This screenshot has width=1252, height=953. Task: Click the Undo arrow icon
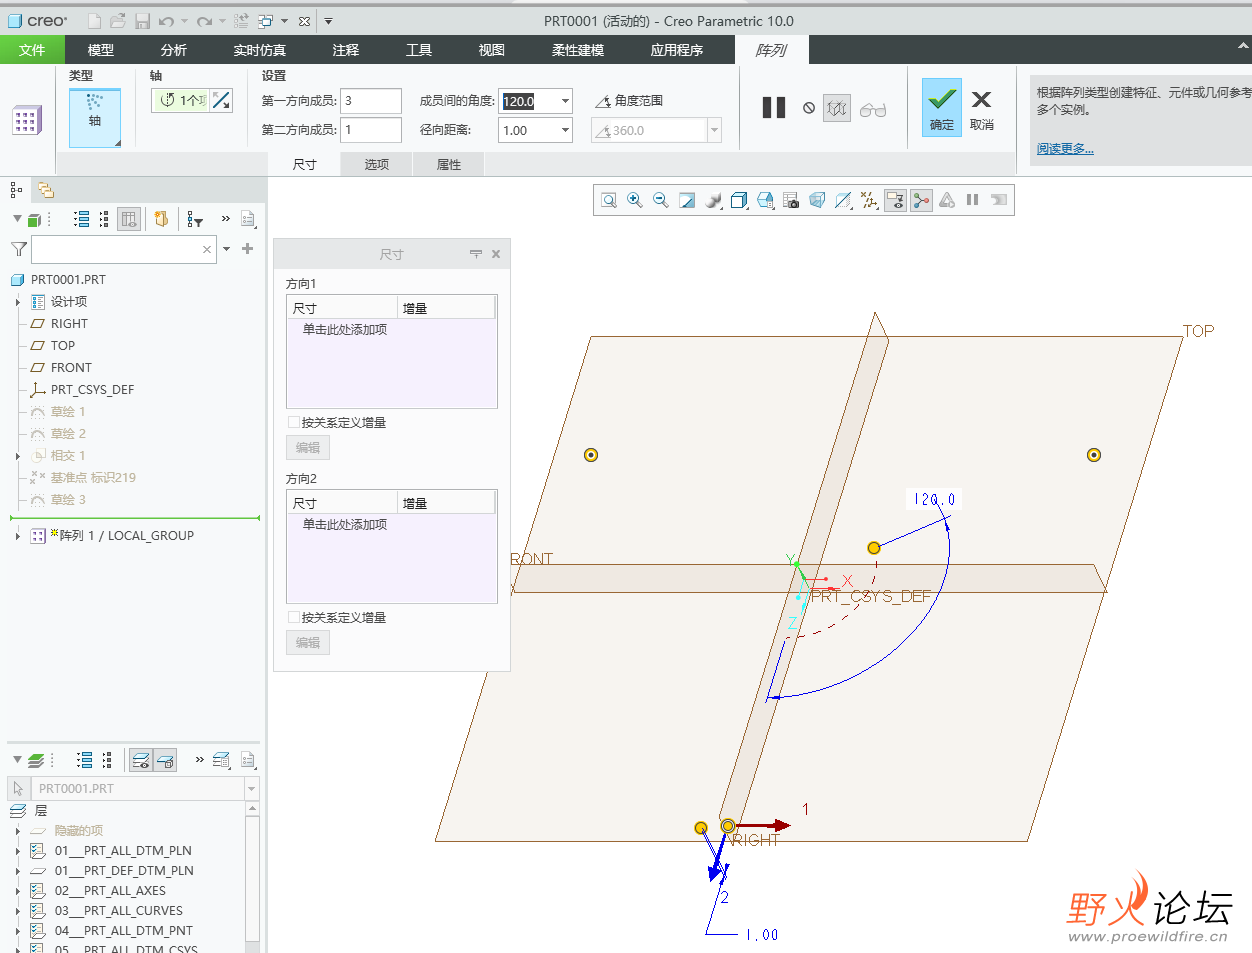point(167,21)
